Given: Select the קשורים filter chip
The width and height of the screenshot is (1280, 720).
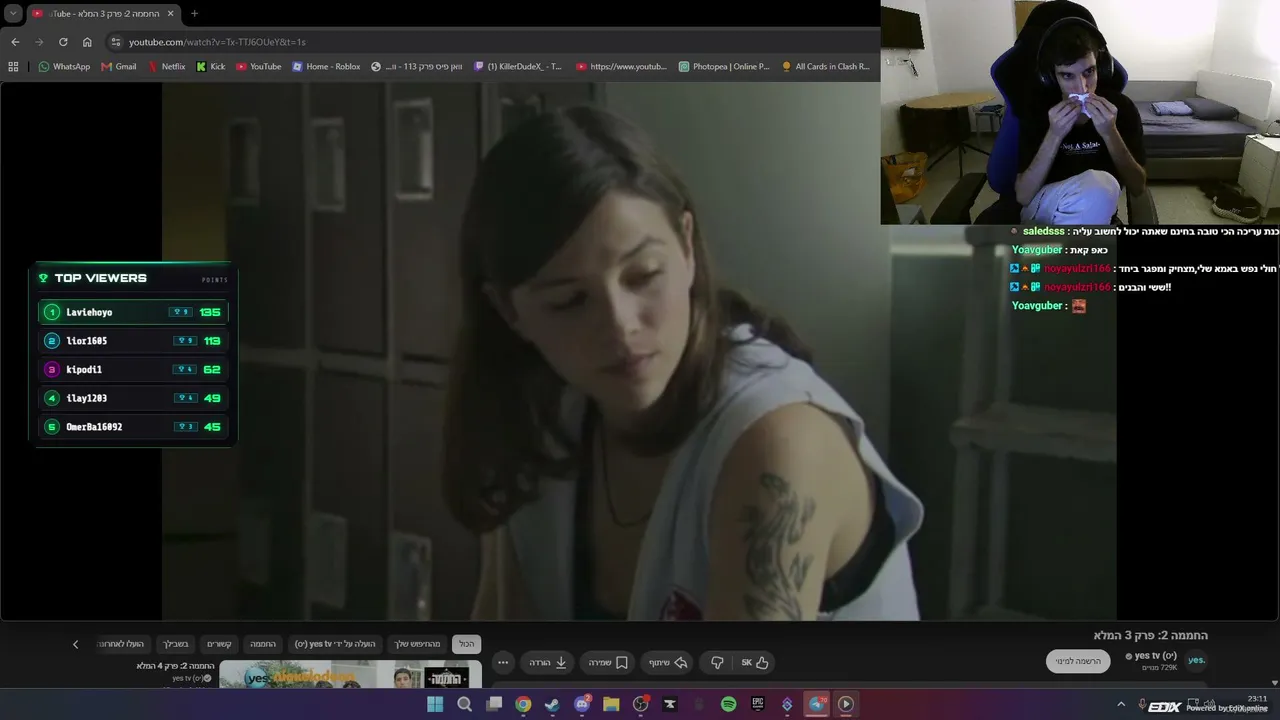Looking at the screenshot, I should coord(219,644).
